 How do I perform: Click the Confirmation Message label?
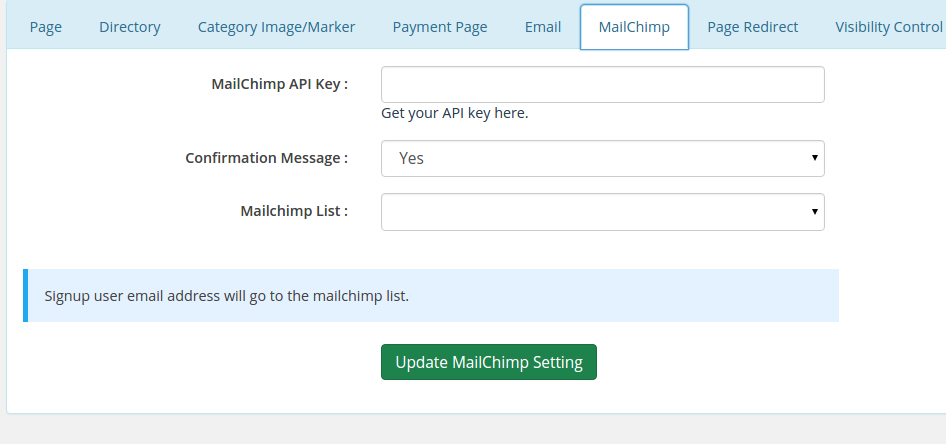click(x=266, y=158)
